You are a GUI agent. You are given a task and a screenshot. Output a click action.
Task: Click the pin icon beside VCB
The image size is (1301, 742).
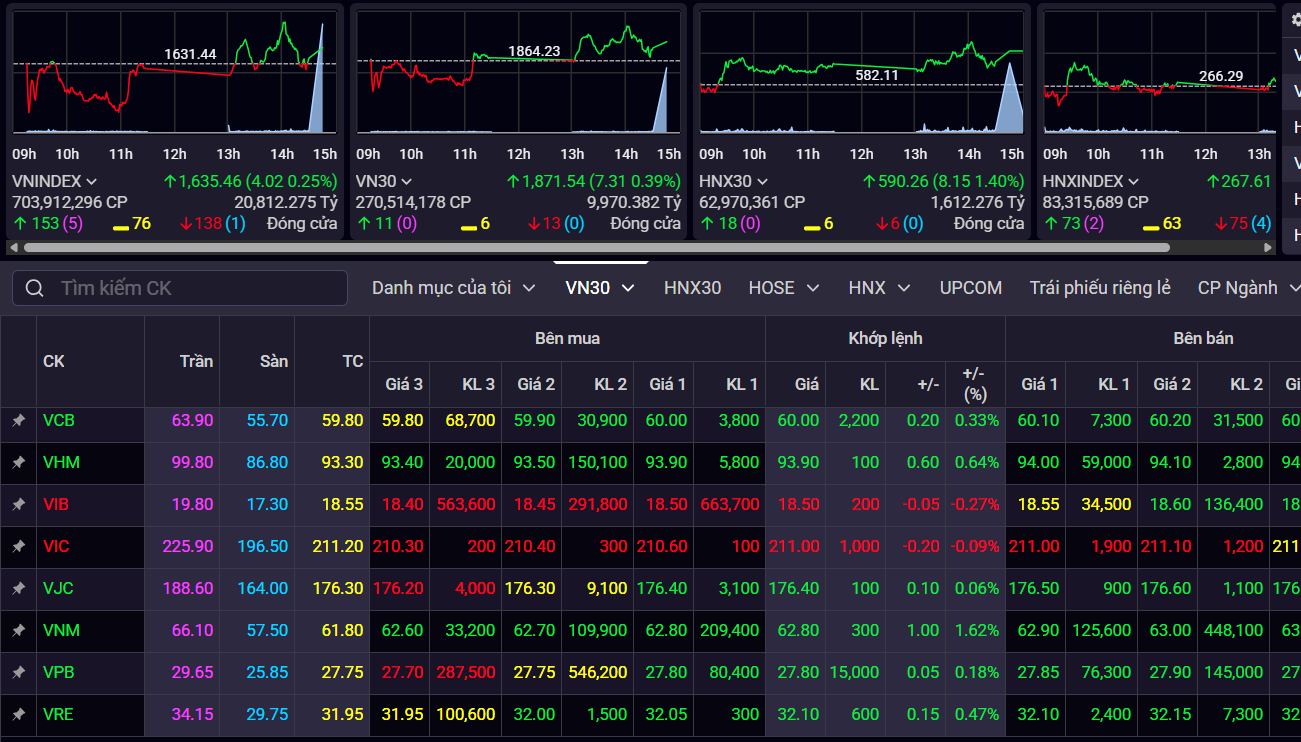[x=18, y=421]
